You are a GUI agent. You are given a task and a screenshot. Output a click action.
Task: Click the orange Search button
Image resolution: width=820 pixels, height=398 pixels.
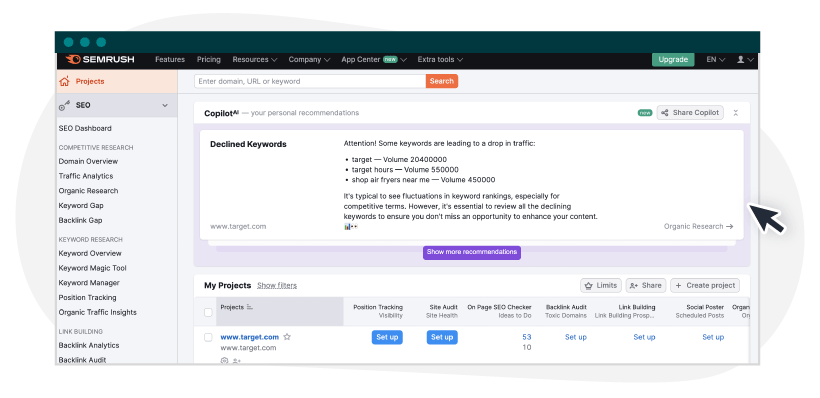tap(442, 81)
